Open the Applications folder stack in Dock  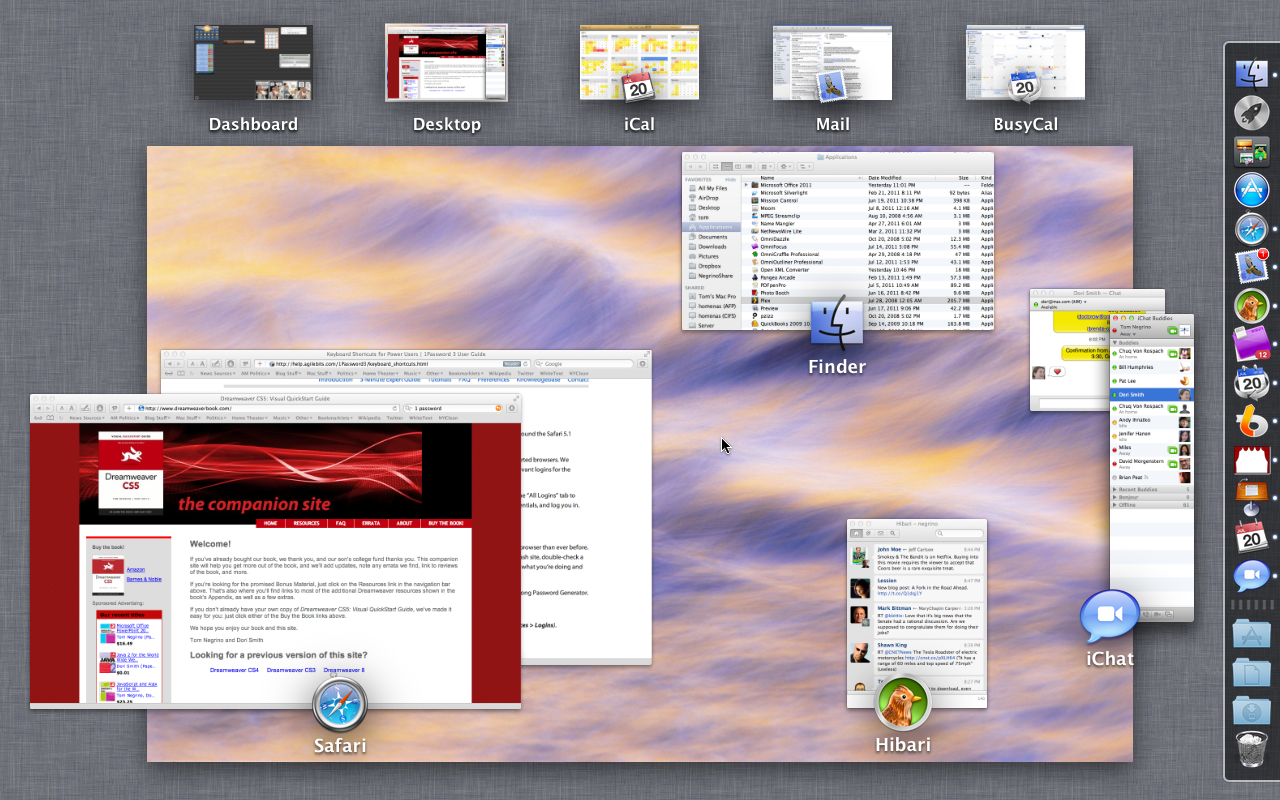point(1251,634)
